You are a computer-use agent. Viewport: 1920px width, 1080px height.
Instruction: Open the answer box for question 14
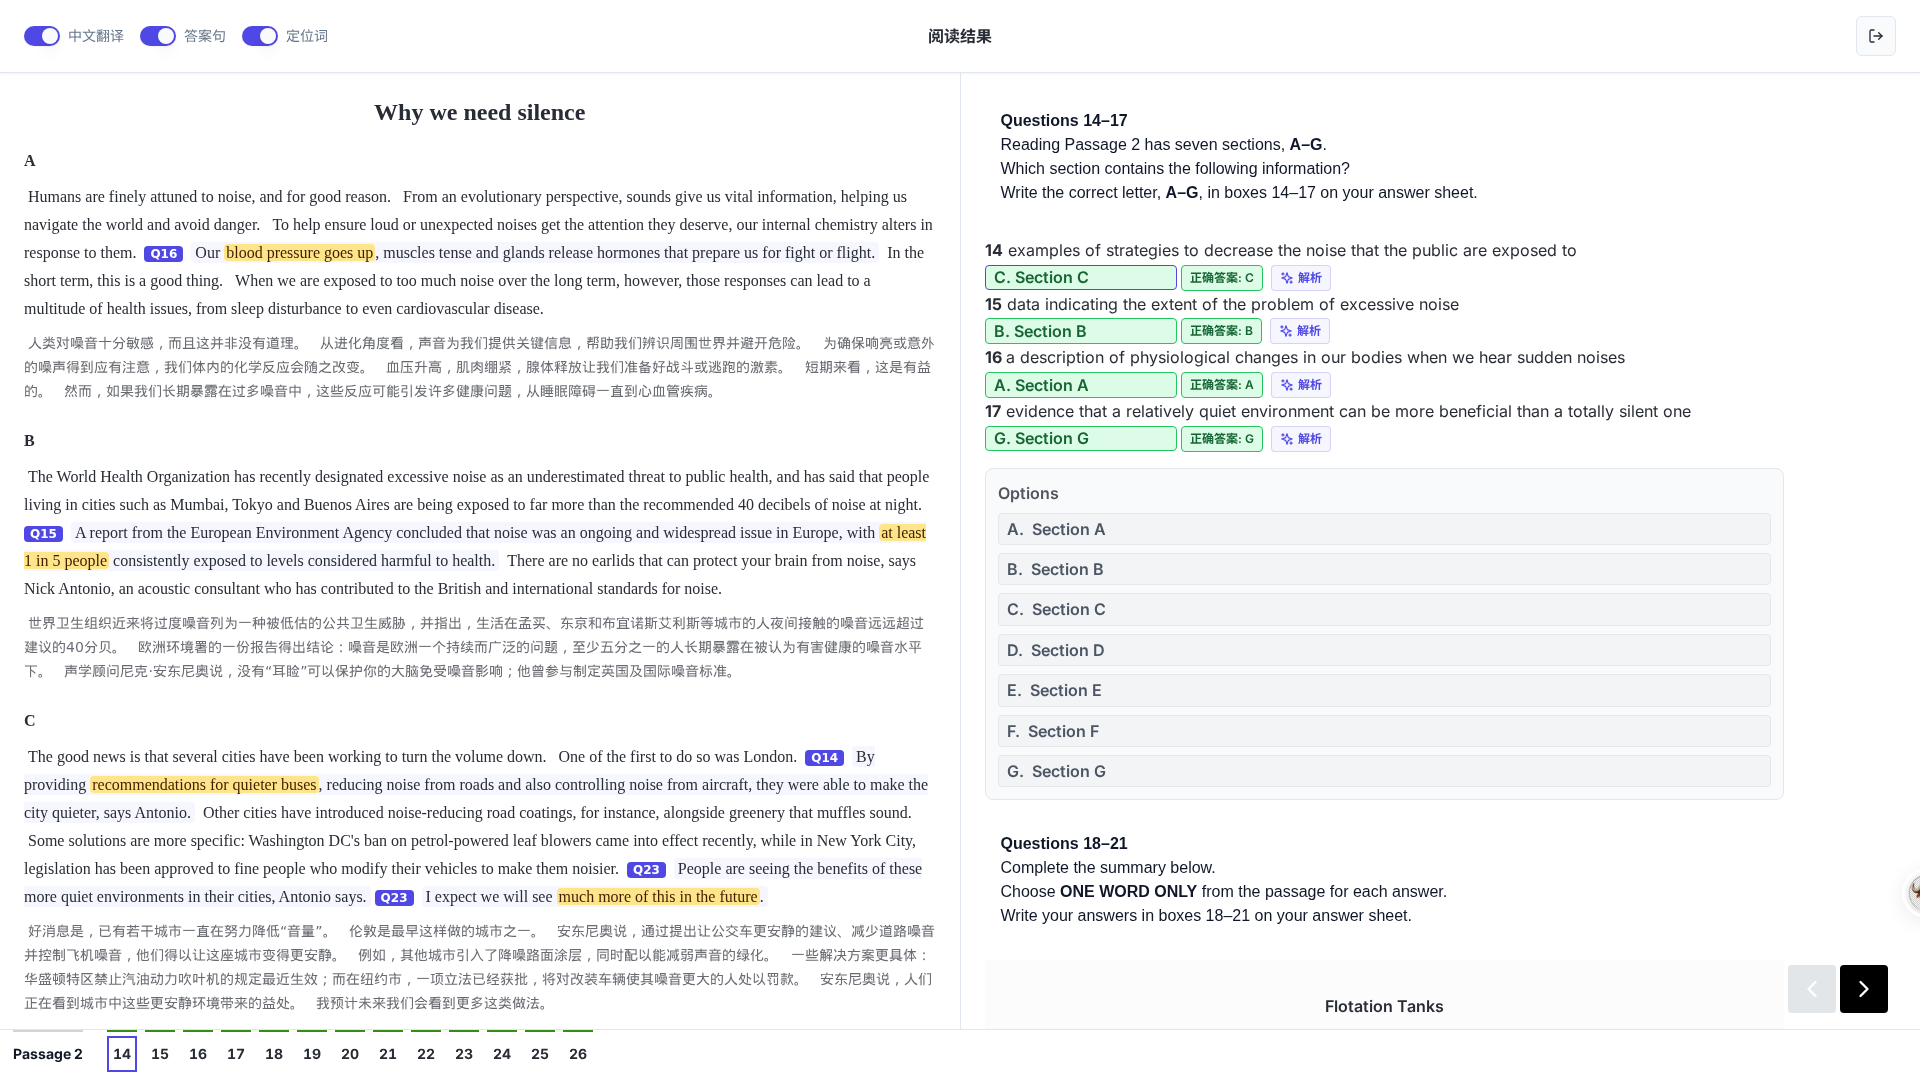[1080, 278]
